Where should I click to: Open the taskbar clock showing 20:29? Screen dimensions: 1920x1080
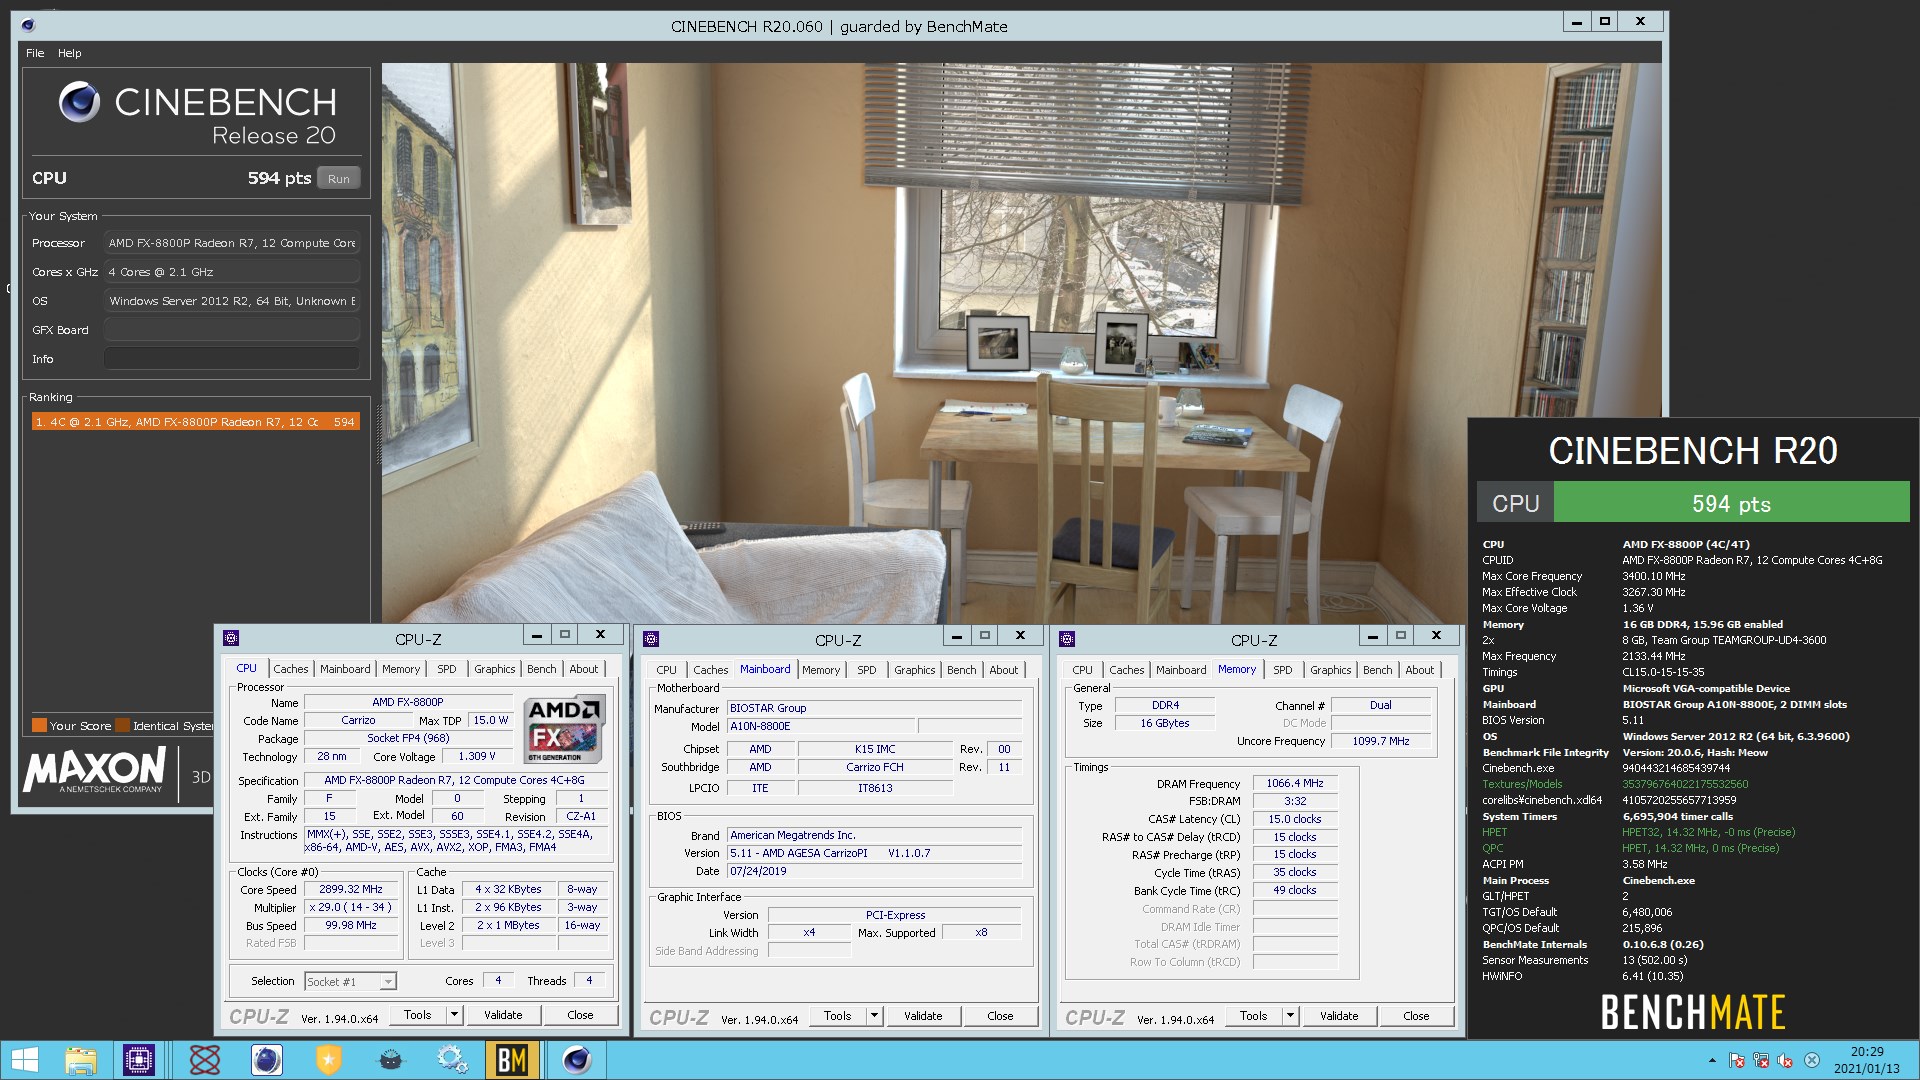tap(1866, 1060)
